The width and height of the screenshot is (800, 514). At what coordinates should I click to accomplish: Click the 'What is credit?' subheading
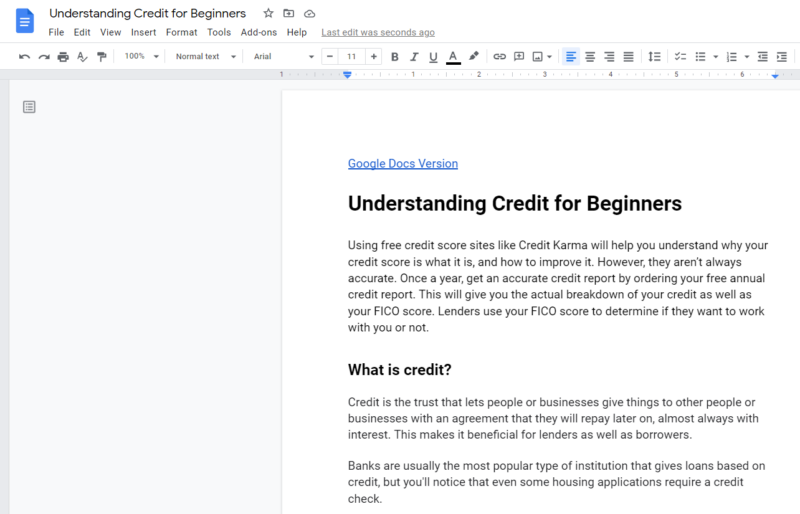399,370
